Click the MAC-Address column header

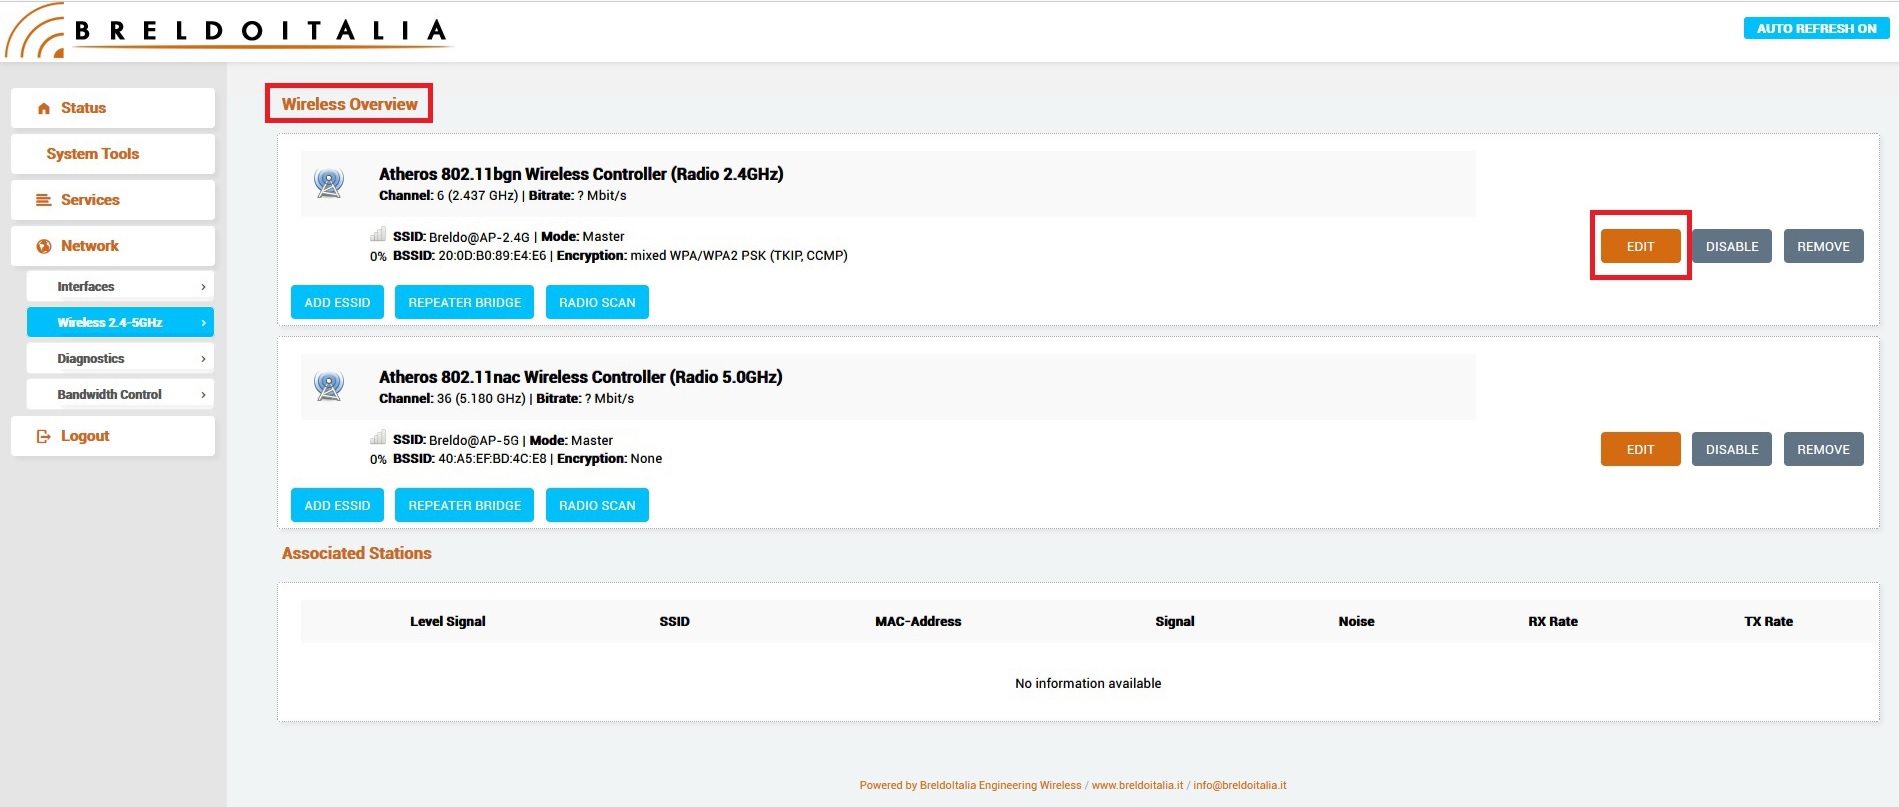(918, 621)
